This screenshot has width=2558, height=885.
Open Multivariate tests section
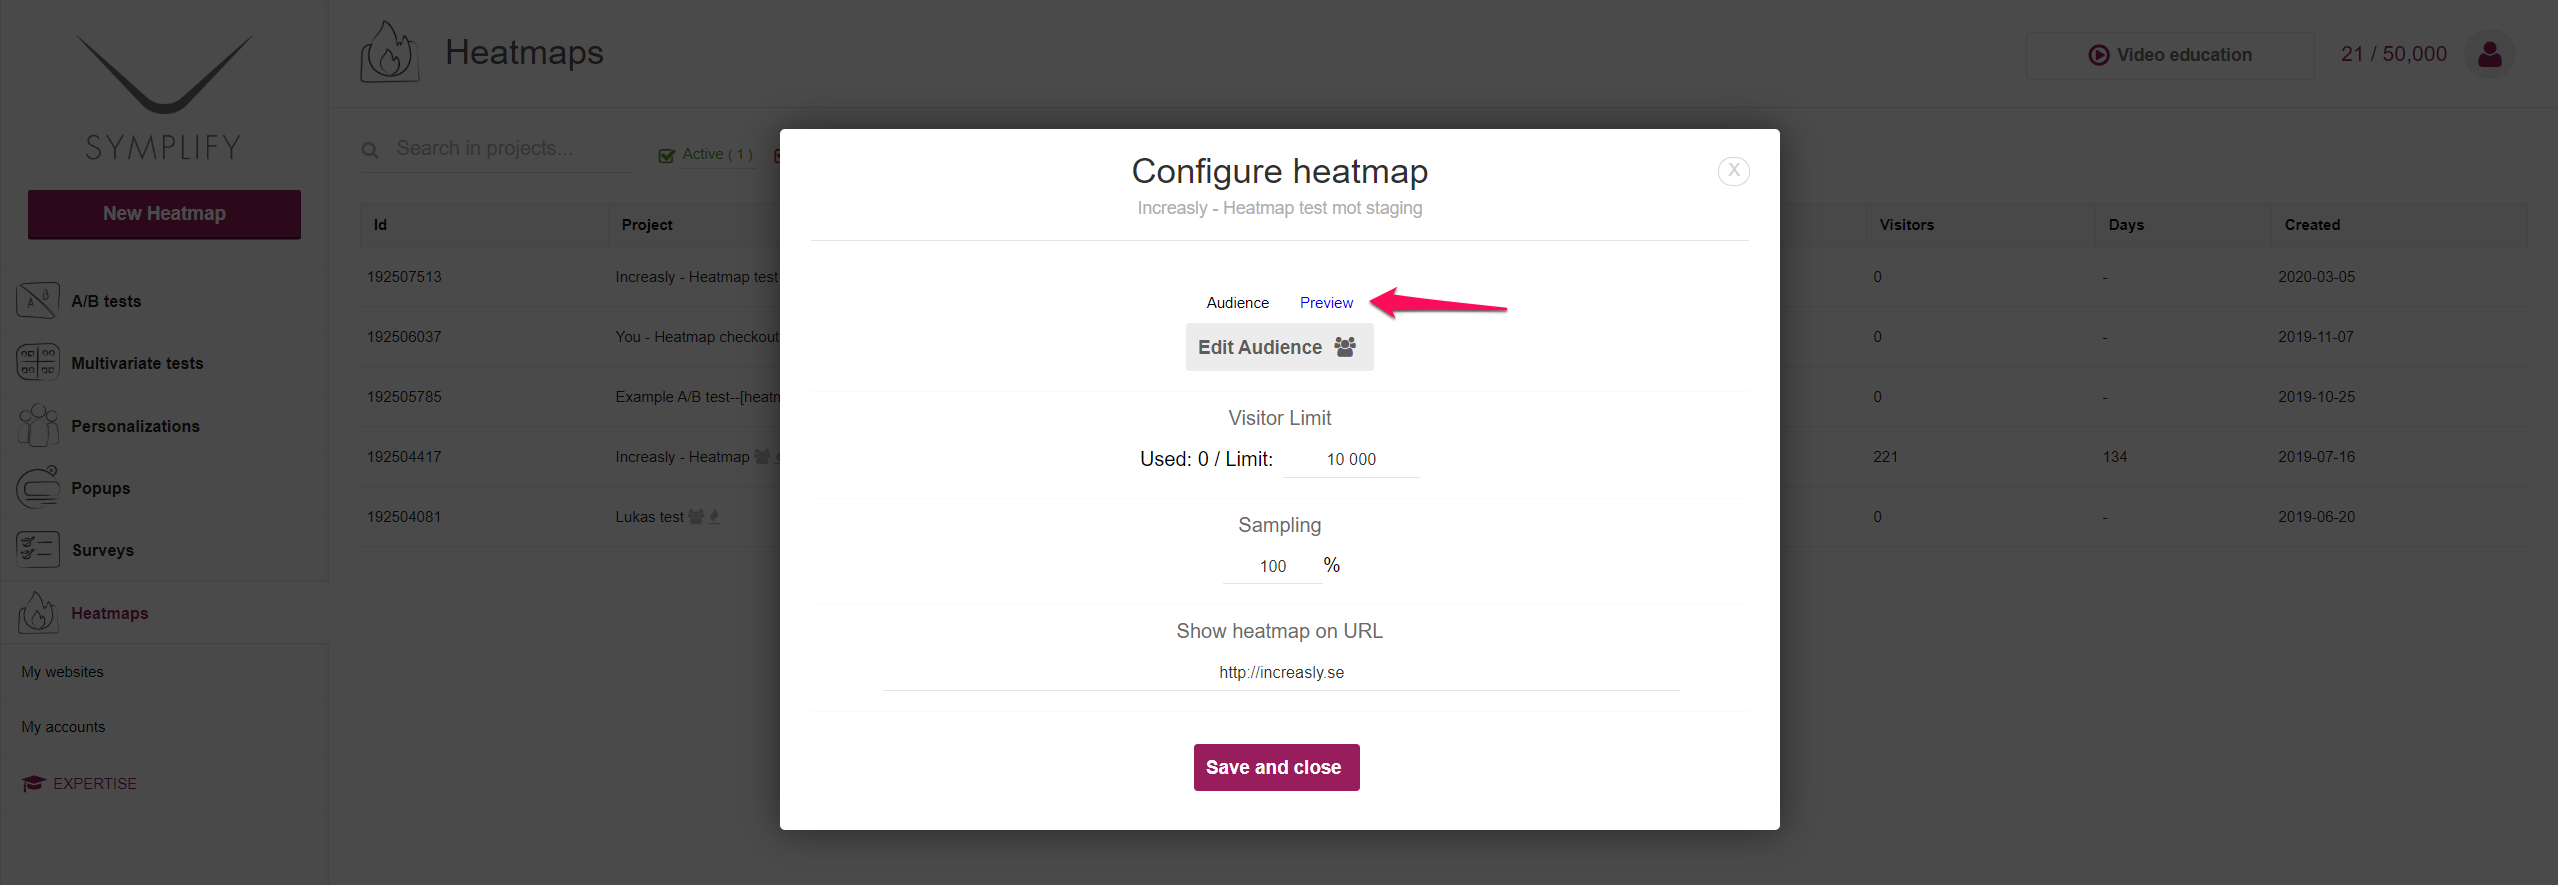137,363
